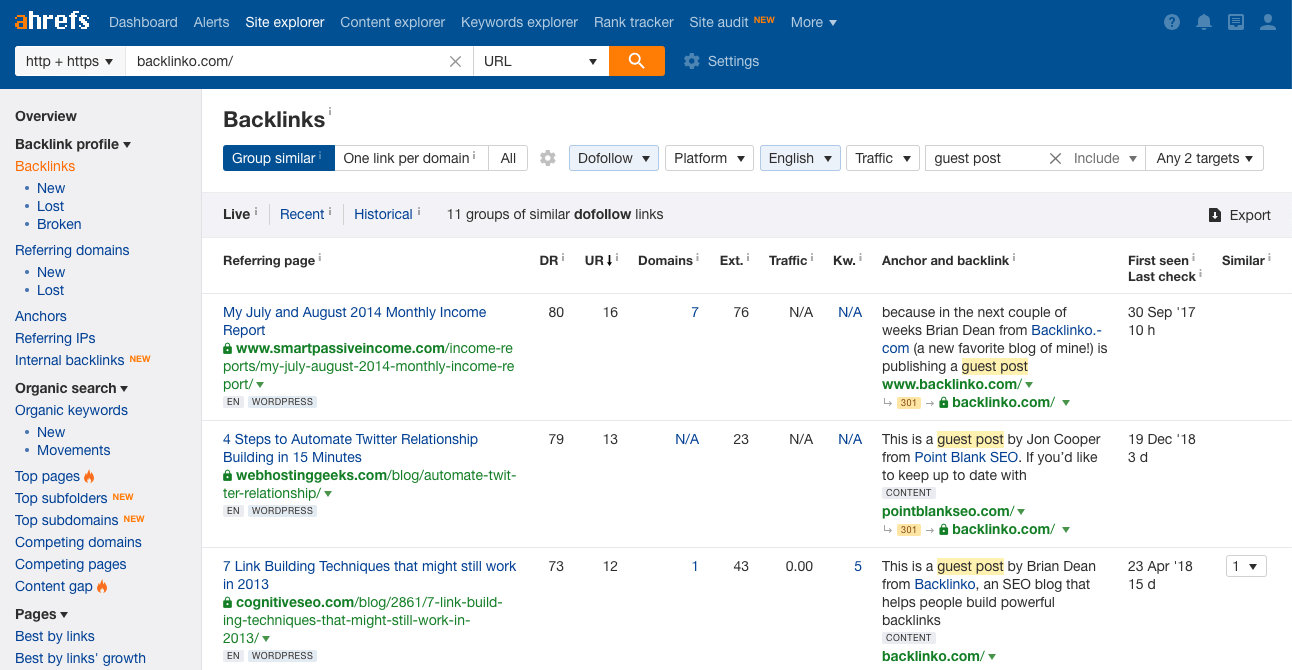Open the Platform filter dropdown

tap(709, 158)
